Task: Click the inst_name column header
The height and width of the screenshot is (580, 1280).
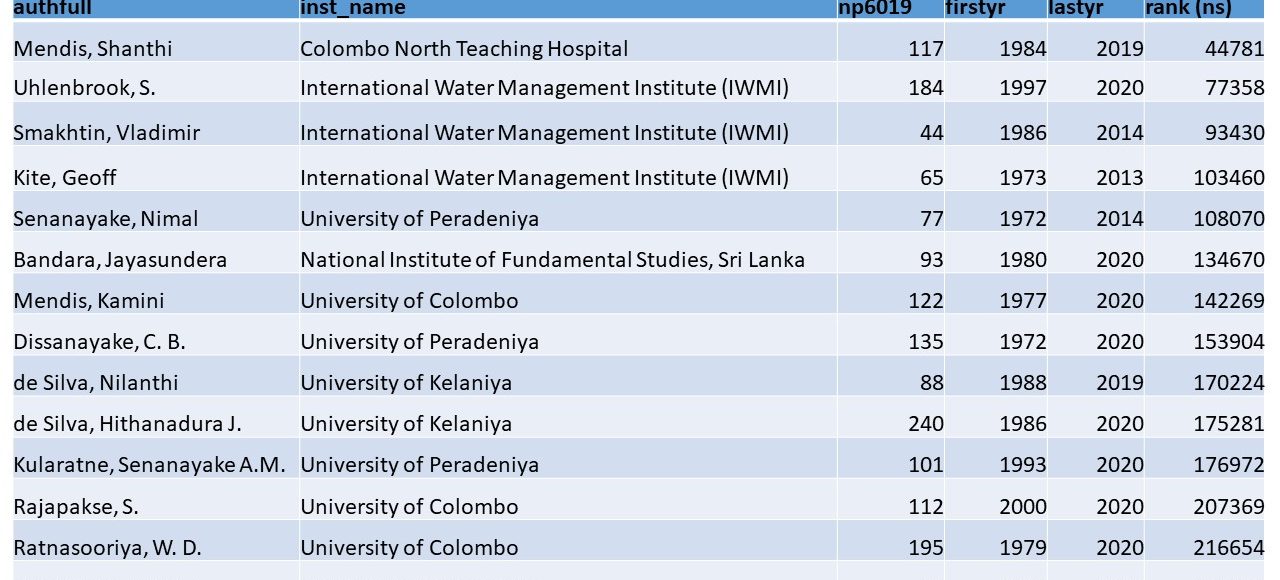Action: pyautogui.click(x=353, y=8)
